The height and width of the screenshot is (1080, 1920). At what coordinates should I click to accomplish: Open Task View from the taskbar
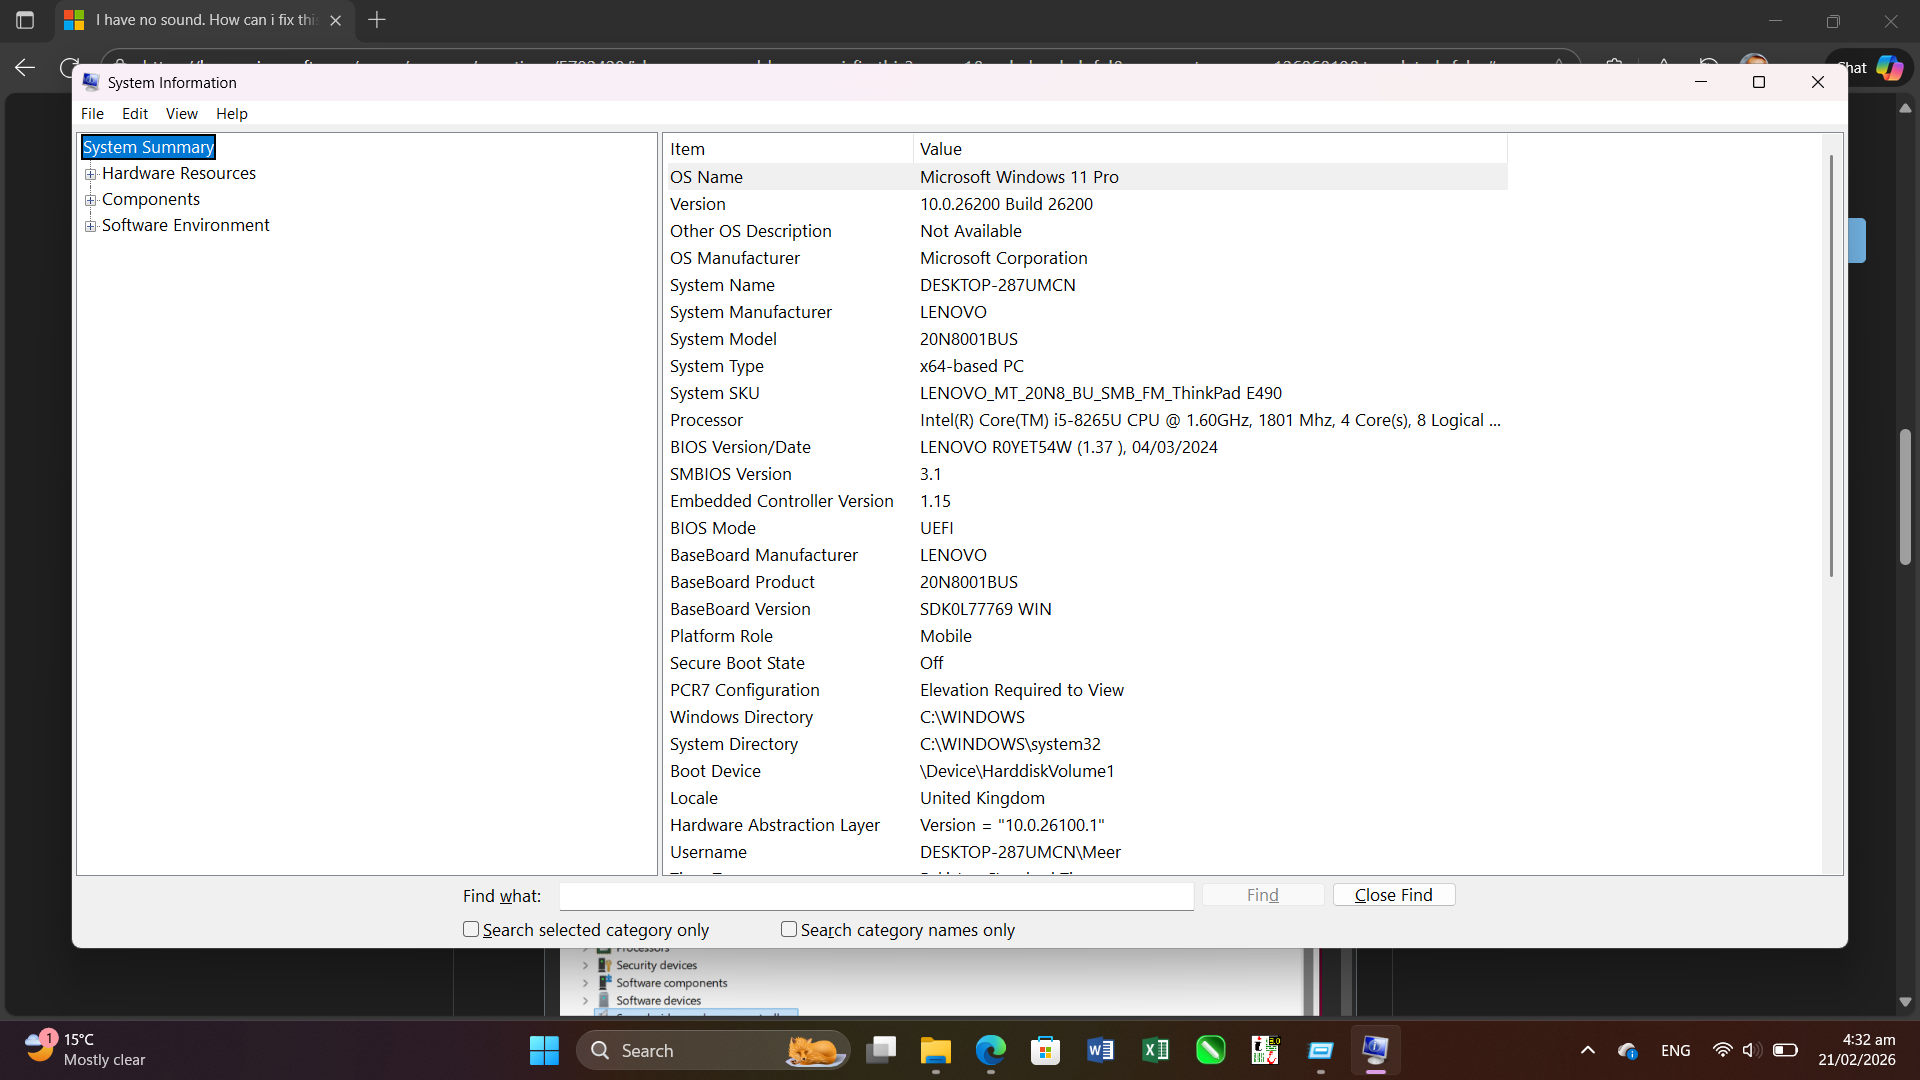point(881,1050)
